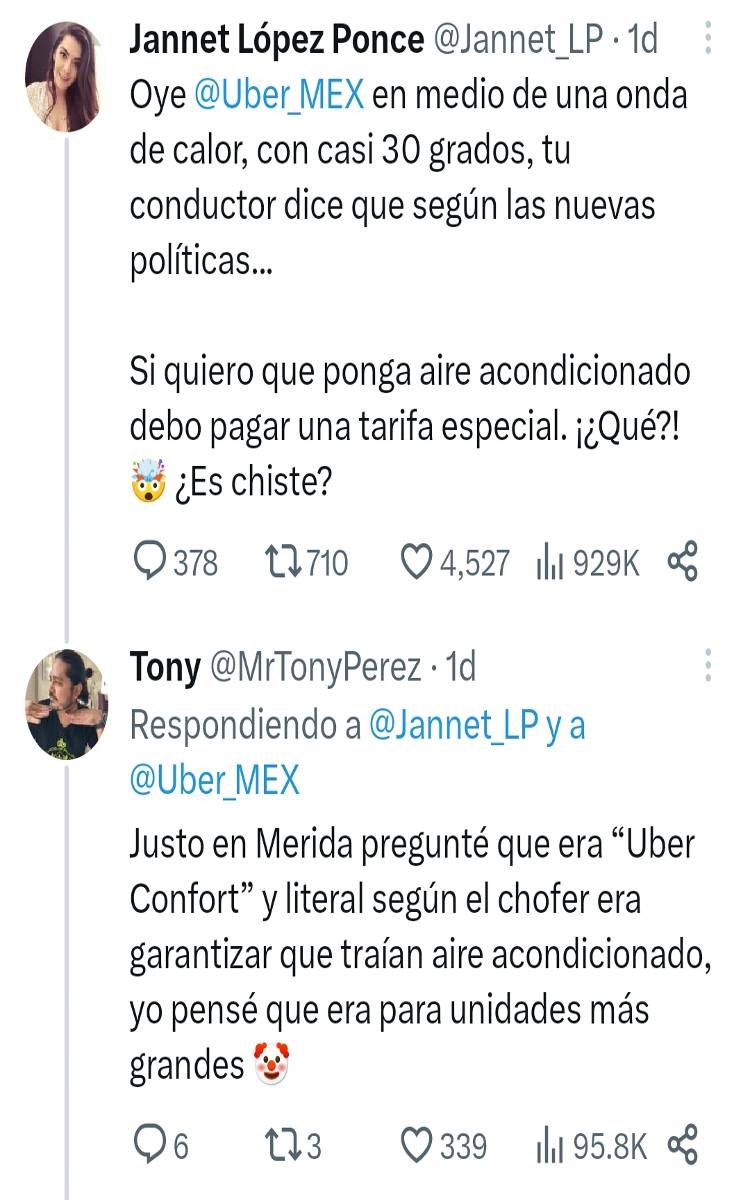
Task: Select Tony's display name
Action: [165, 668]
